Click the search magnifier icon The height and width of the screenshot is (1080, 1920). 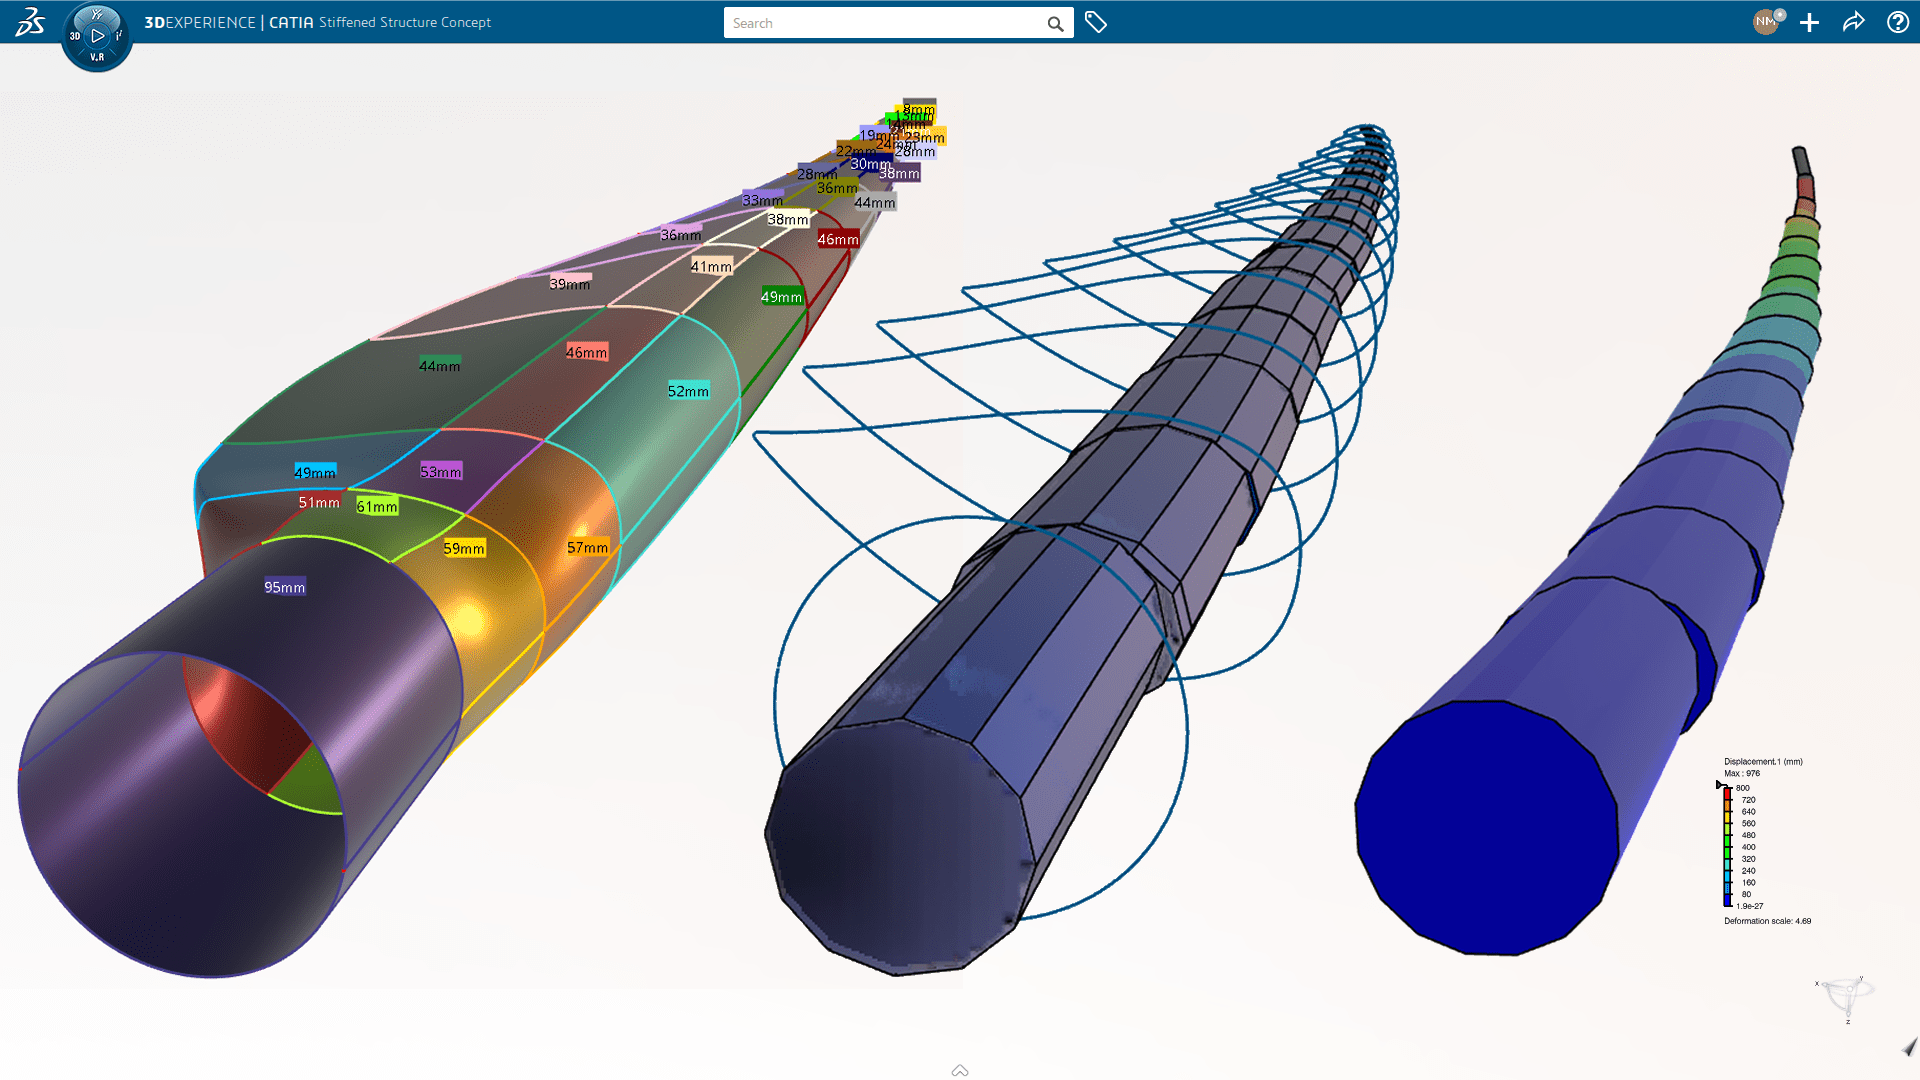point(1055,23)
